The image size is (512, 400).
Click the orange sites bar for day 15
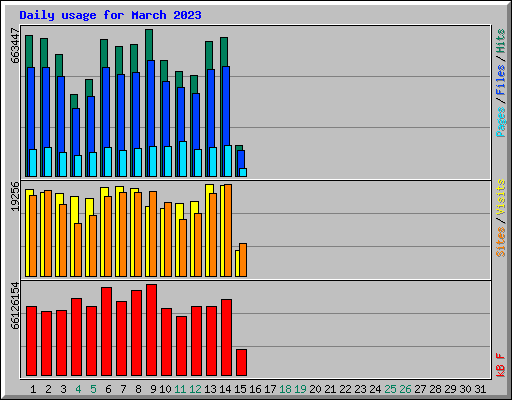(x=243, y=260)
